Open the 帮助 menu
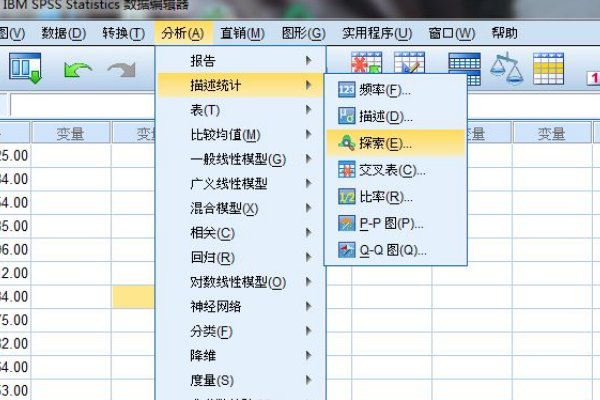Image resolution: width=600 pixels, height=400 pixels. [x=505, y=33]
